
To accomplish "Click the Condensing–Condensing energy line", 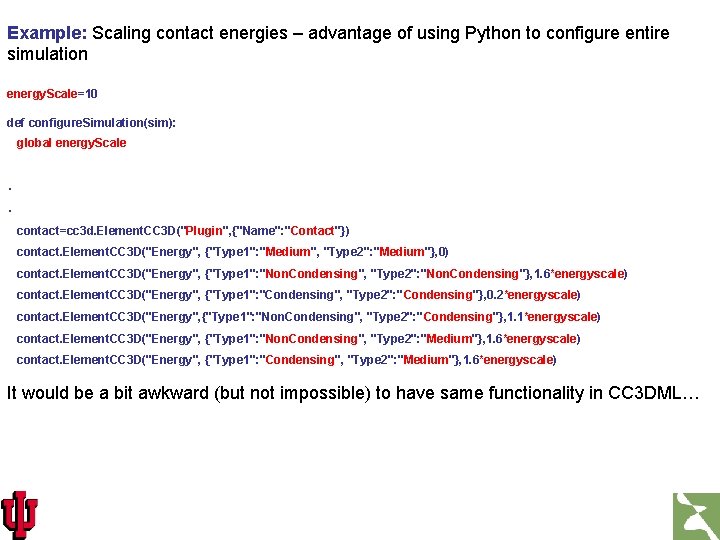I will (x=298, y=295).
